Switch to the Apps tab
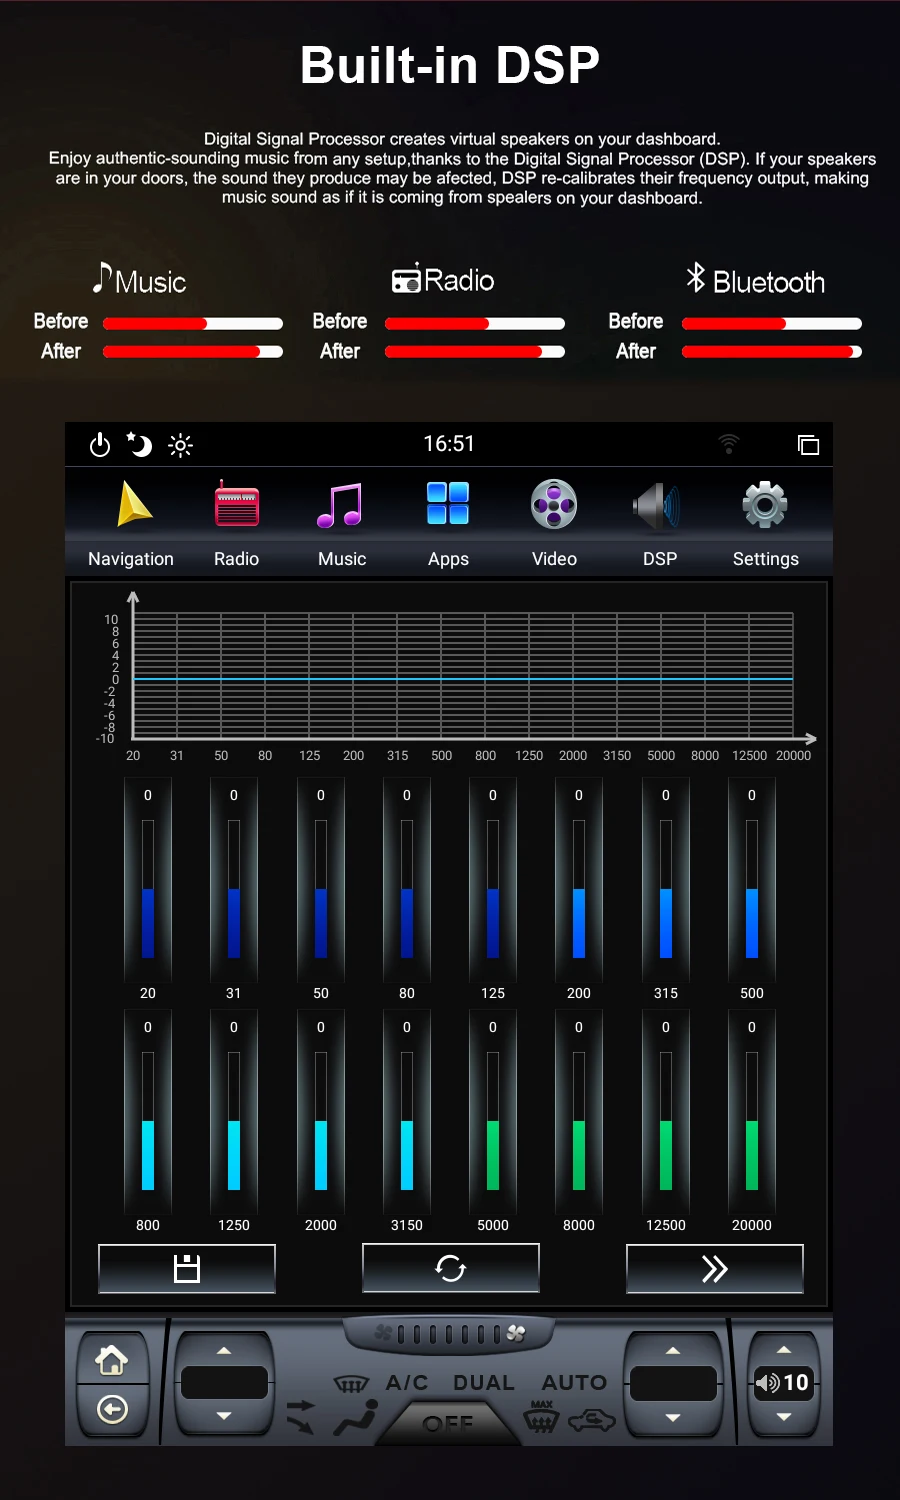Screen dimensions: 900x1500 [x=448, y=524]
